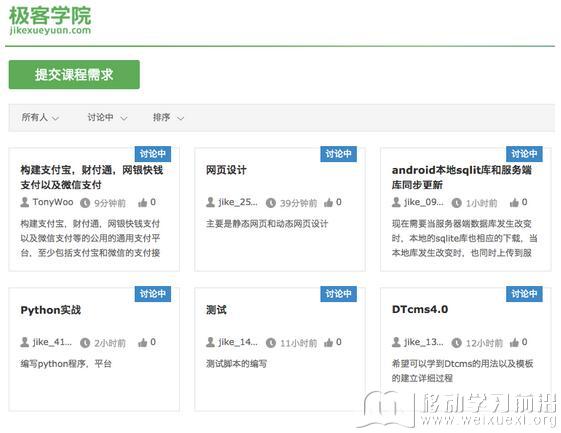Viewport: 561px width, 433px height.
Task: Click thumbs-up icon on 测试 card
Action: (x=328, y=343)
